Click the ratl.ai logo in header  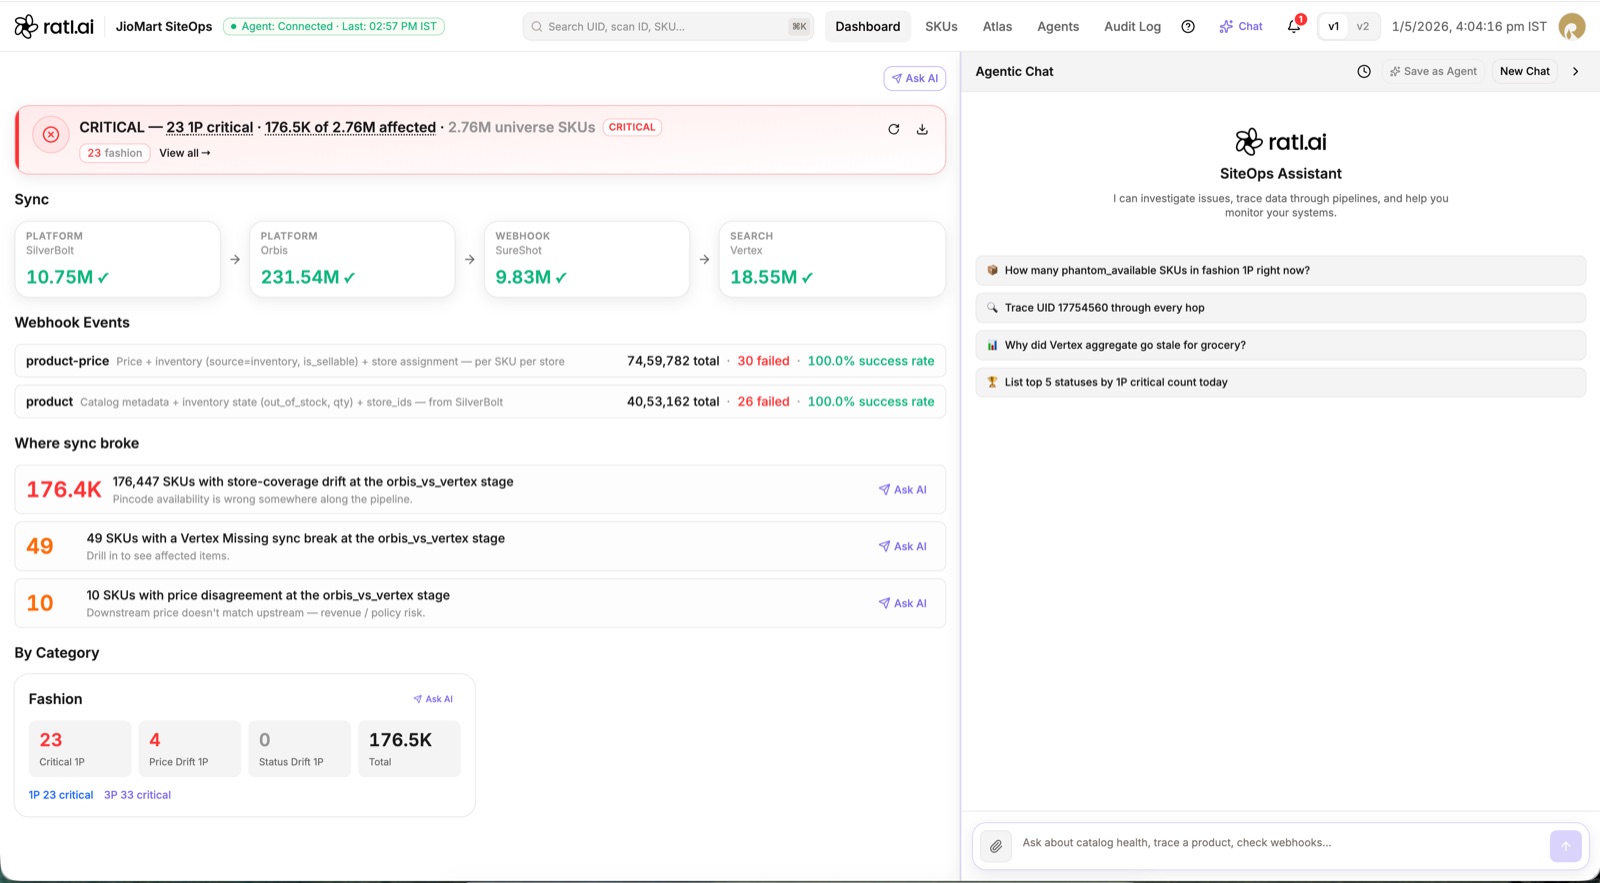pyautogui.click(x=54, y=26)
